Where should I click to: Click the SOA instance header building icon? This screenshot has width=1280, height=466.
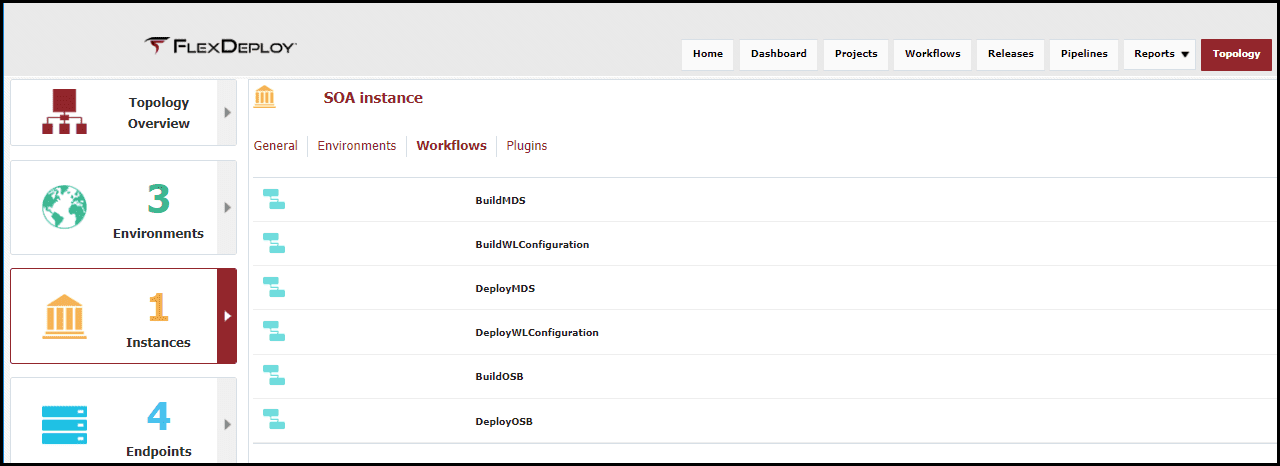265,97
